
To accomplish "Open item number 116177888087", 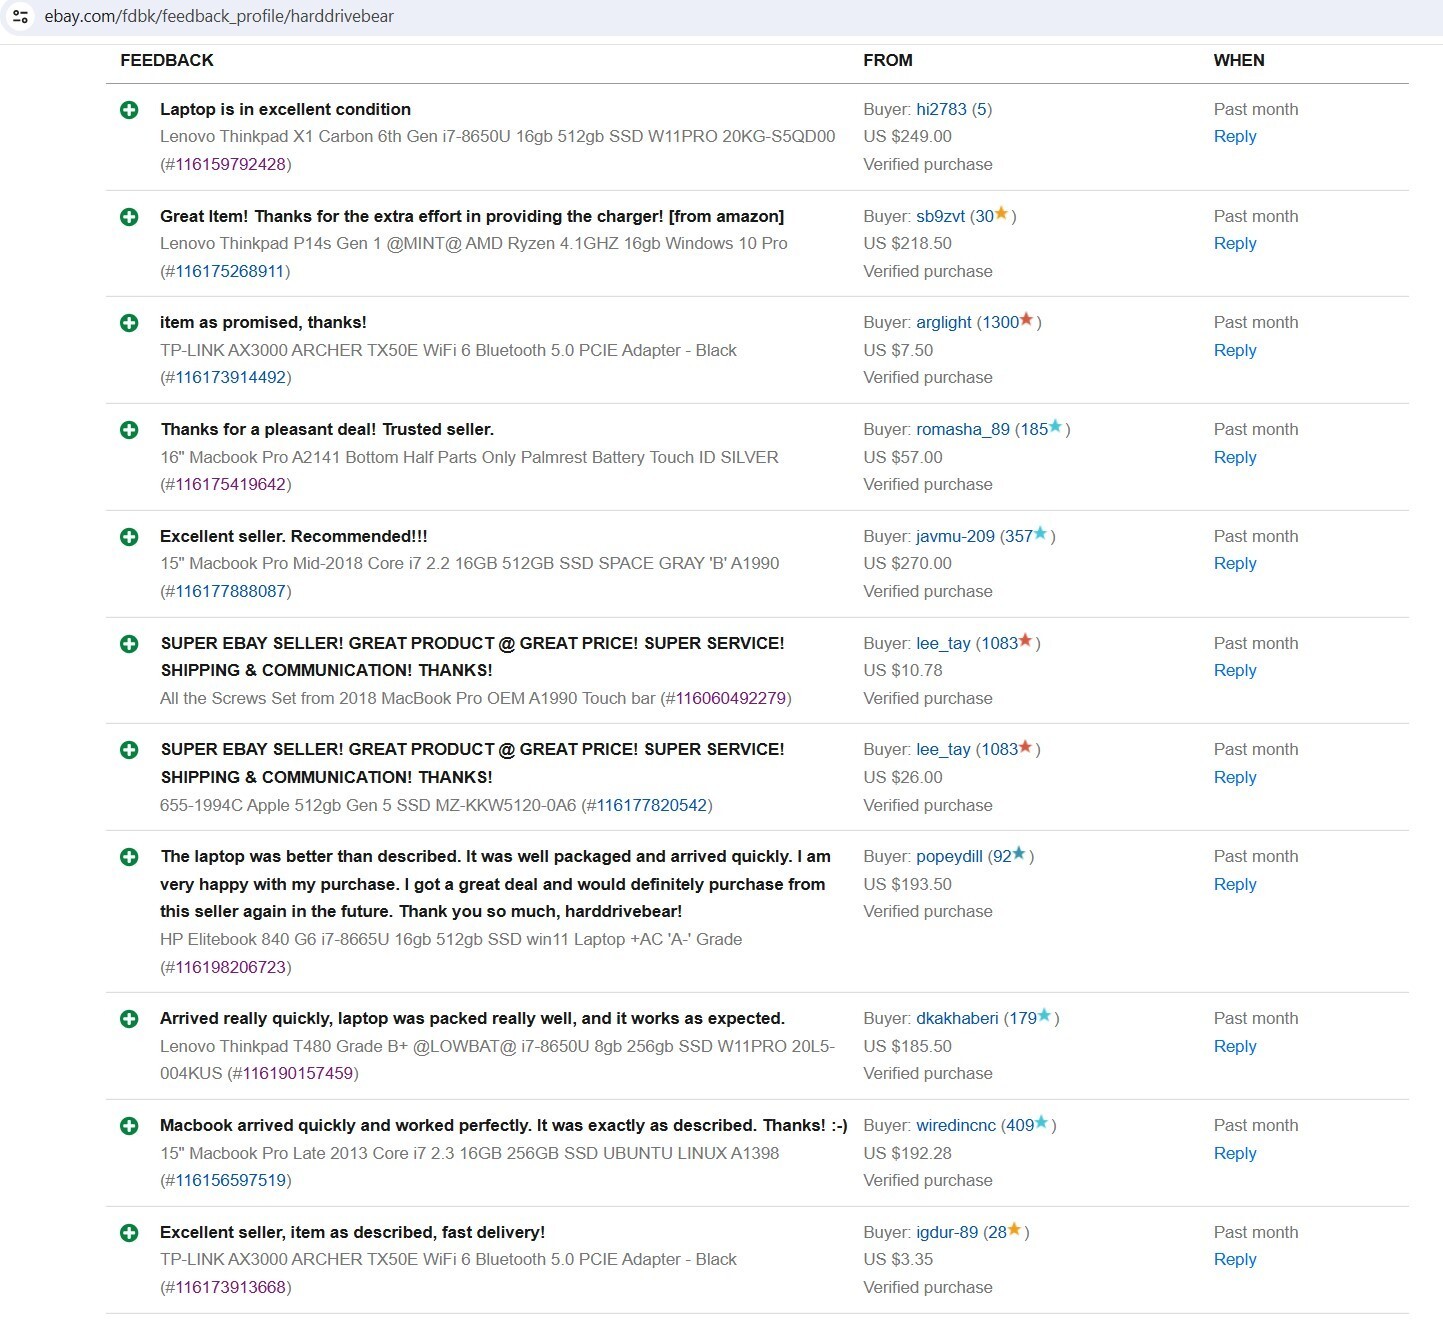I will (231, 591).
